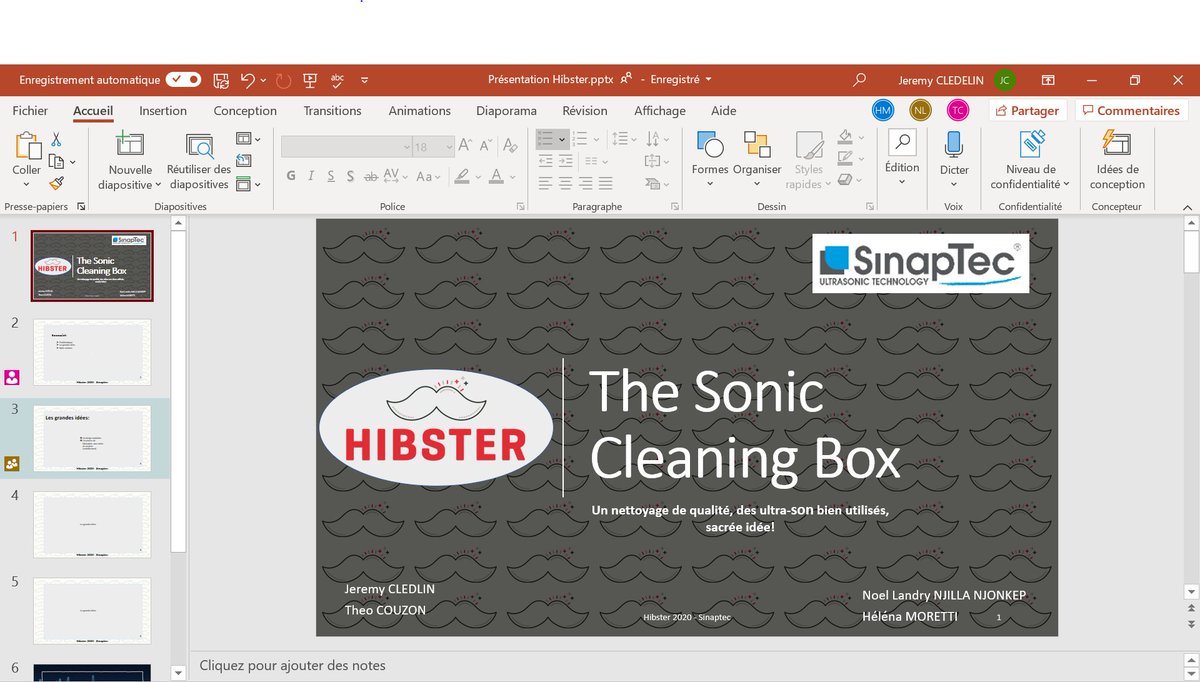The height and width of the screenshot is (682, 1200).
Task: Clear all formatting icon
Action: pos(511,147)
